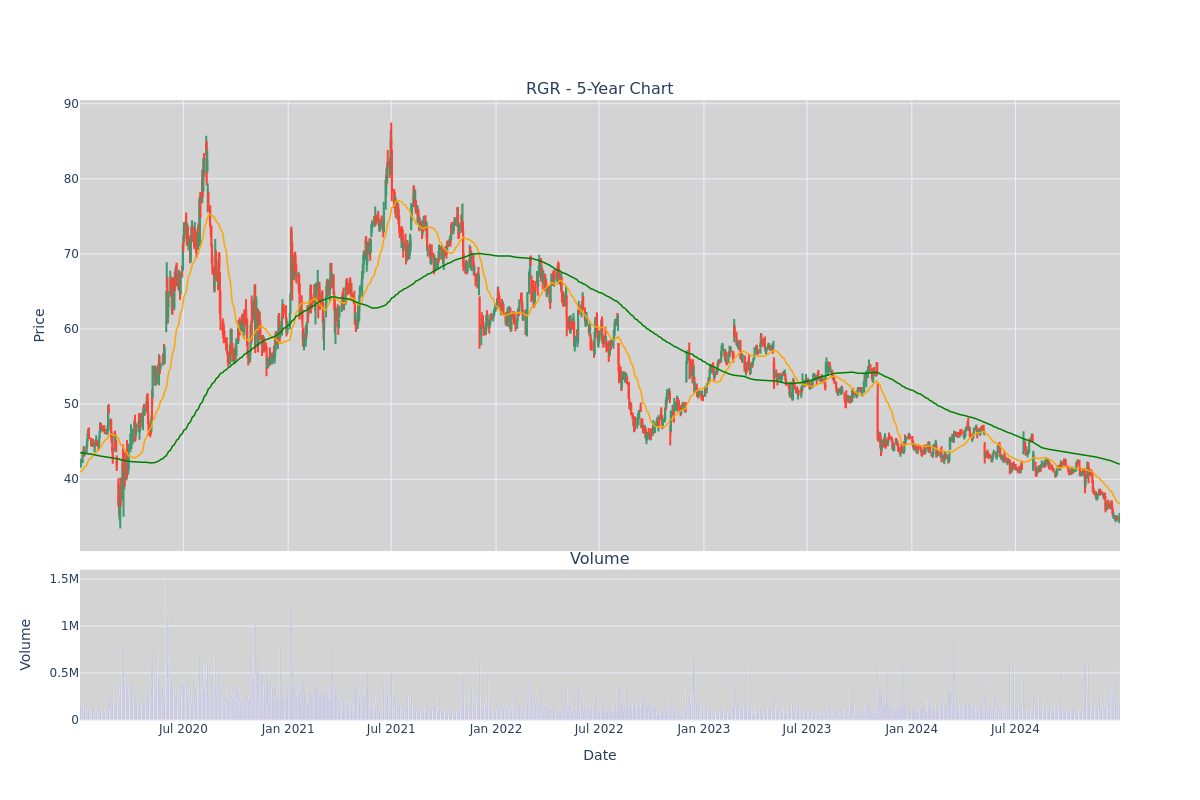Click the 'Jan 2021' date tick label
The height and width of the screenshot is (800, 1200).
(288, 729)
